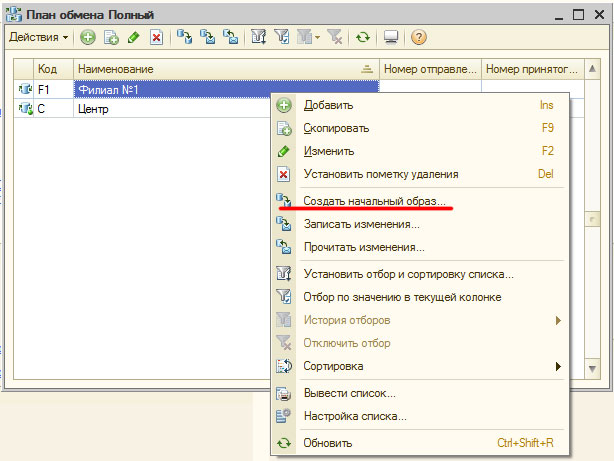
Task: Click the Refresh toolbar icon
Action: (x=362, y=37)
